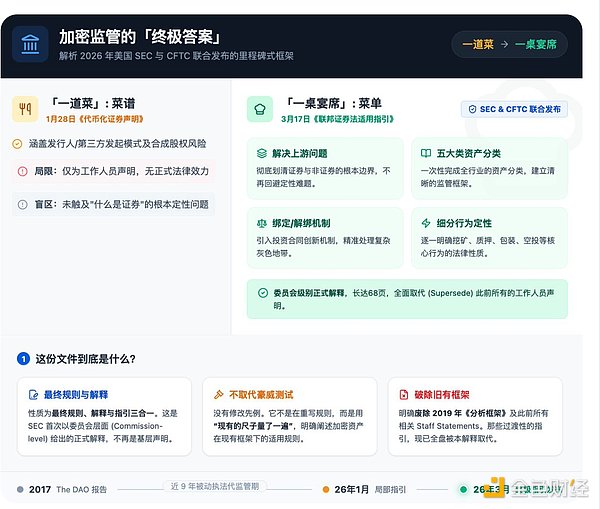Click the 26年1月 局部指引 timeline marker
The width and height of the screenshot is (600, 509).
click(326, 490)
